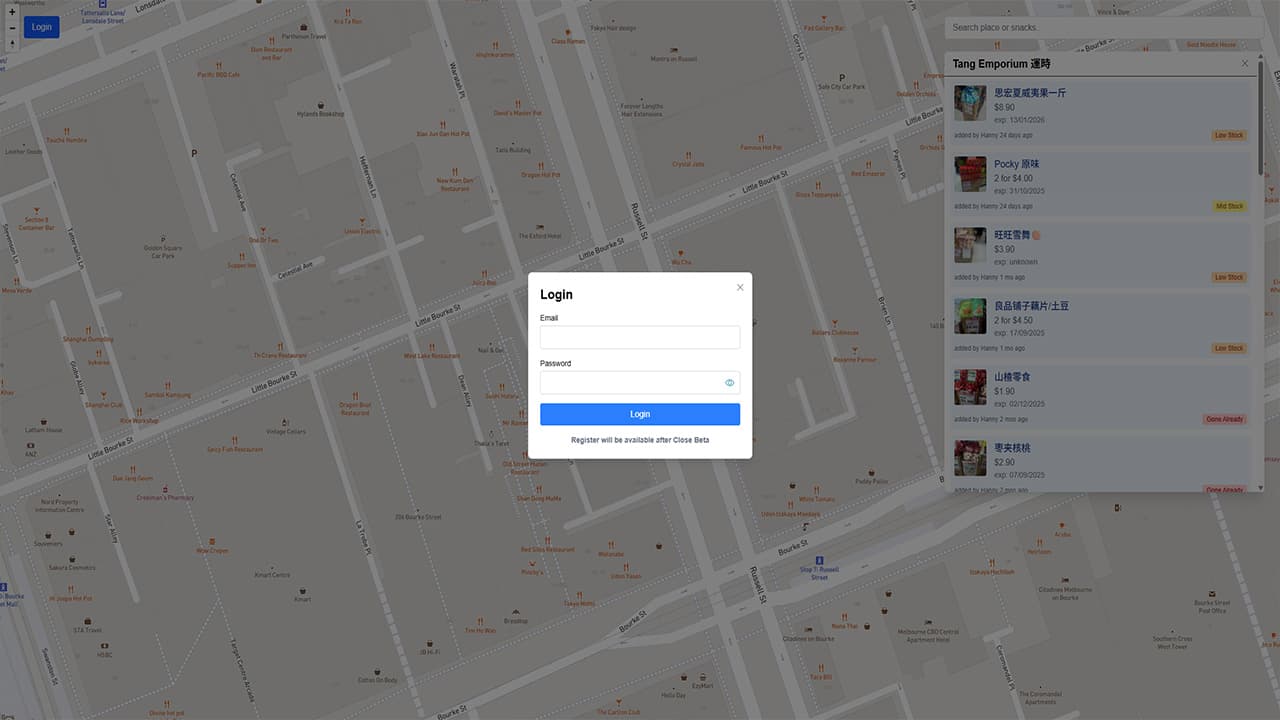
Task: Click the Mid Stock badge on Pocky
Action: click(x=1230, y=207)
